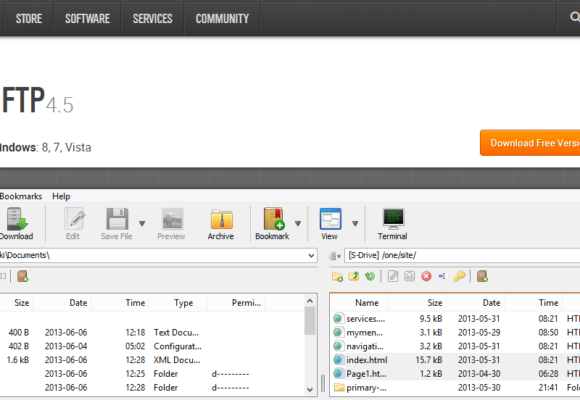Select the local Folder row timed 12:28
This screenshot has width=580, height=400.
tap(152, 387)
